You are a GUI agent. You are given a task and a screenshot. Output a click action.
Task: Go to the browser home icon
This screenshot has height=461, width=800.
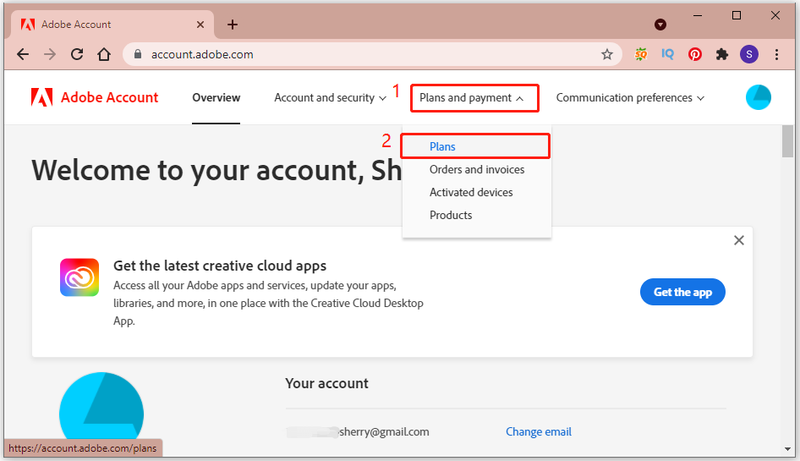[104, 54]
